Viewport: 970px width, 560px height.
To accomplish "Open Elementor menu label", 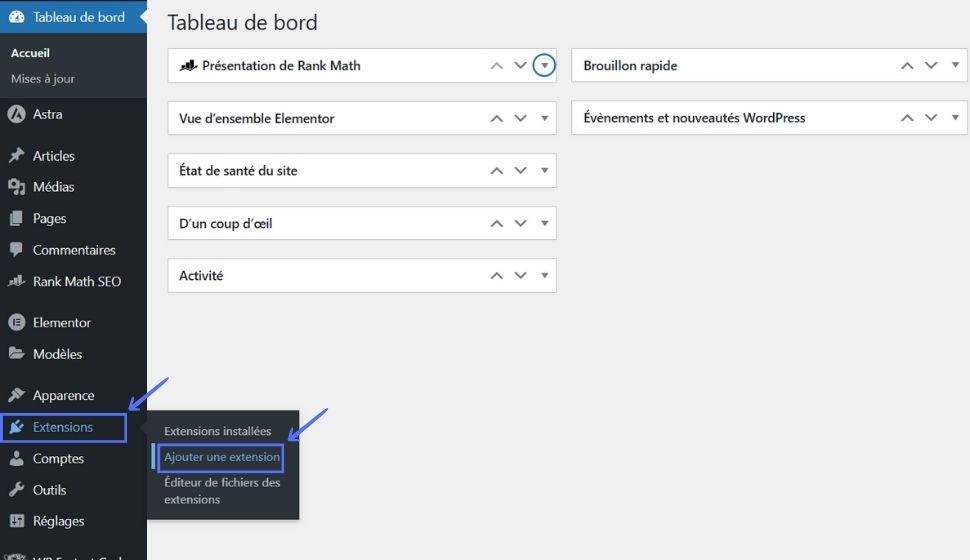I will pyautogui.click(x=62, y=322).
